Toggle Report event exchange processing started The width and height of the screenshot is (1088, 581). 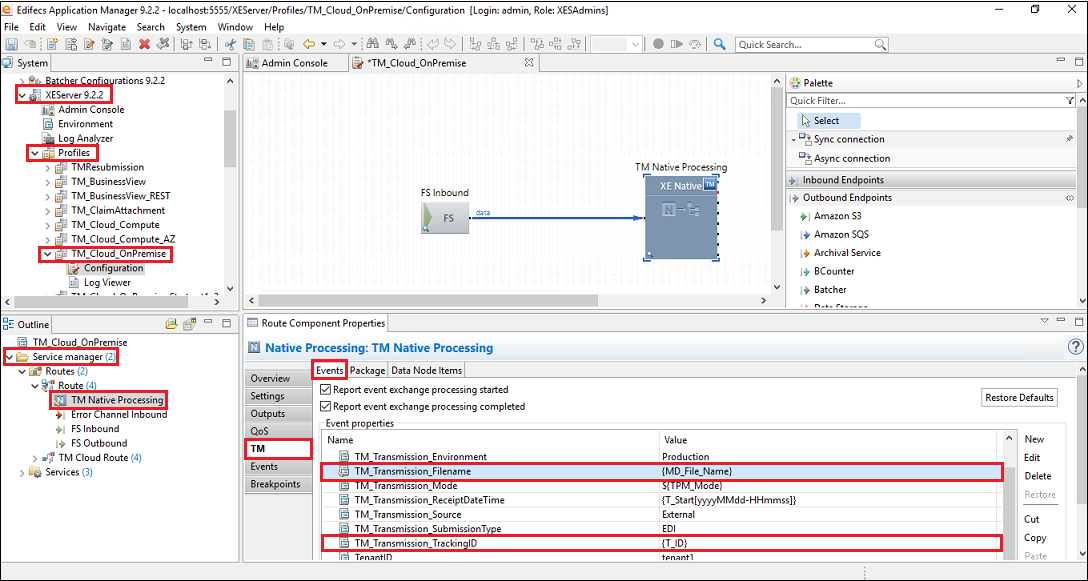[x=325, y=389]
